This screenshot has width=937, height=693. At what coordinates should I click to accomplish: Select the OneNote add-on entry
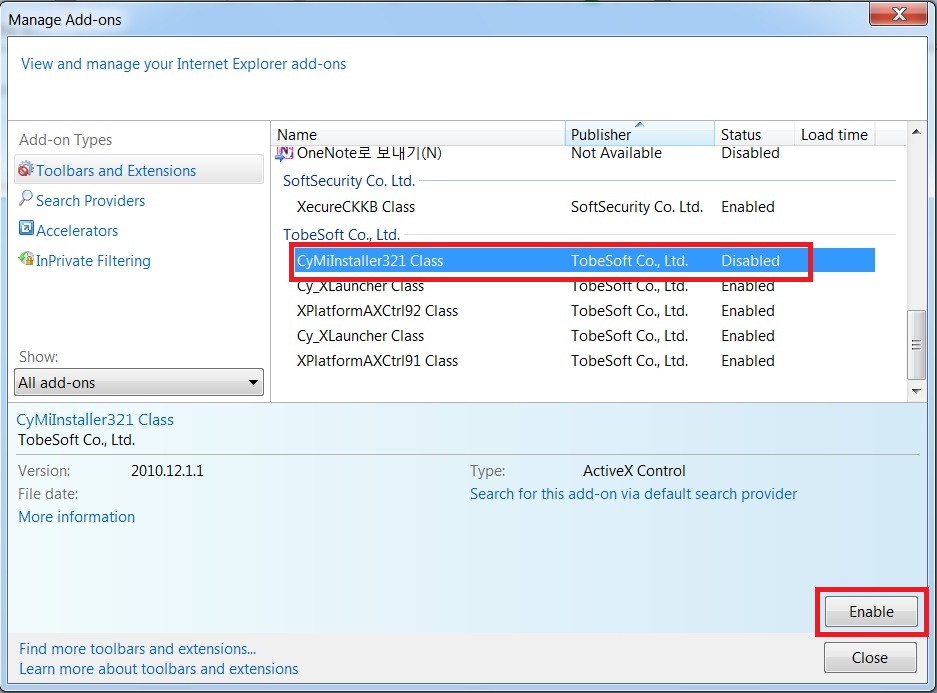click(368, 154)
